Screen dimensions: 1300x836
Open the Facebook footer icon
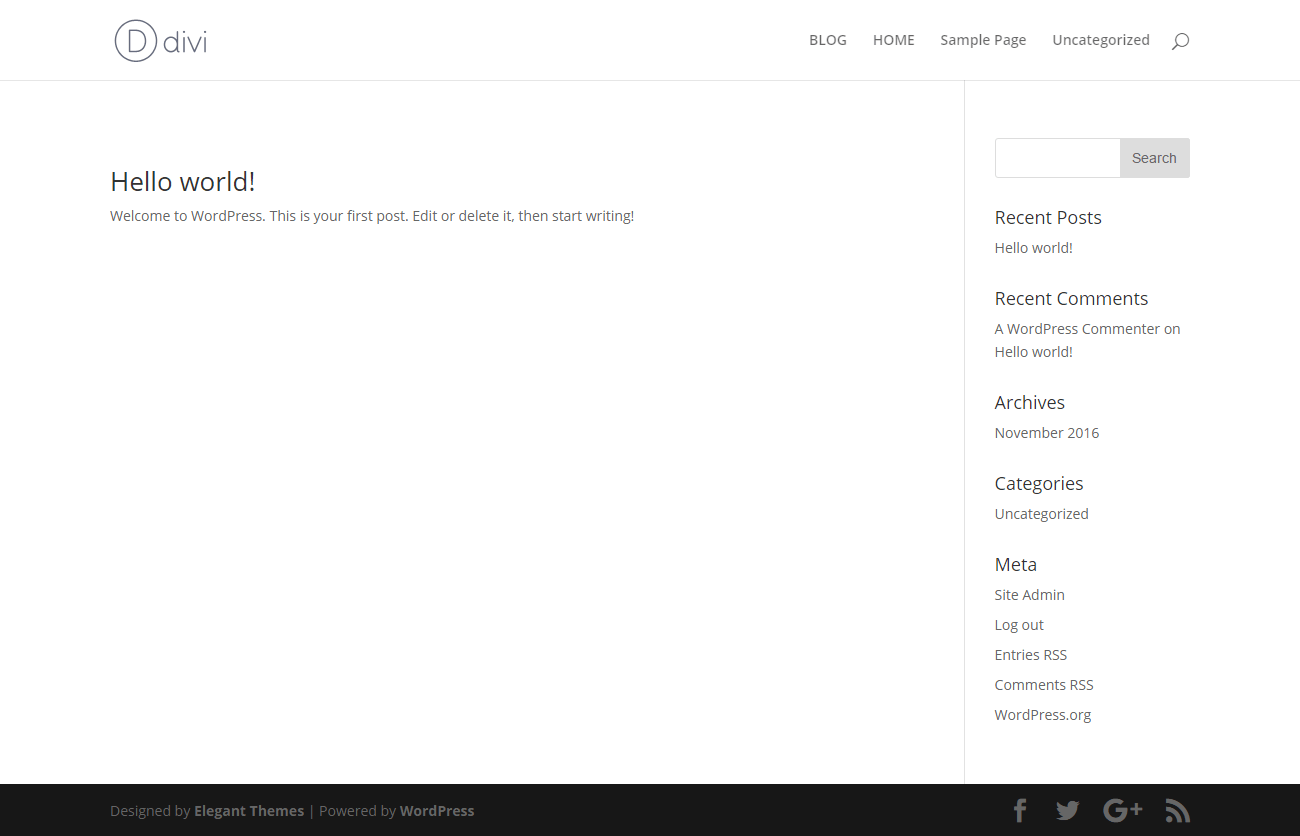tap(1020, 810)
